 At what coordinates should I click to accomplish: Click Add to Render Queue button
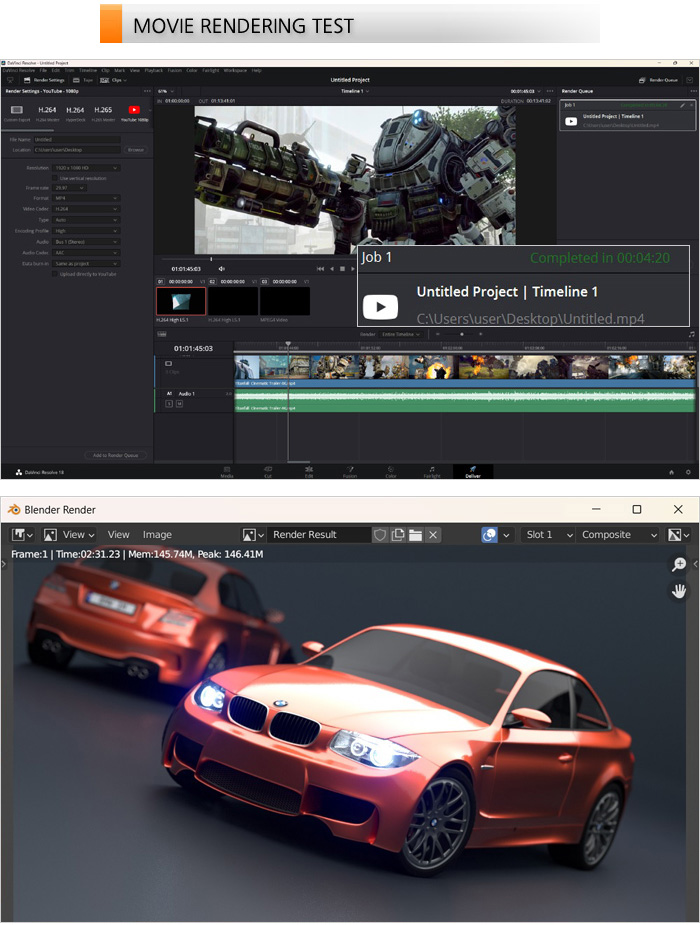tap(116, 455)
